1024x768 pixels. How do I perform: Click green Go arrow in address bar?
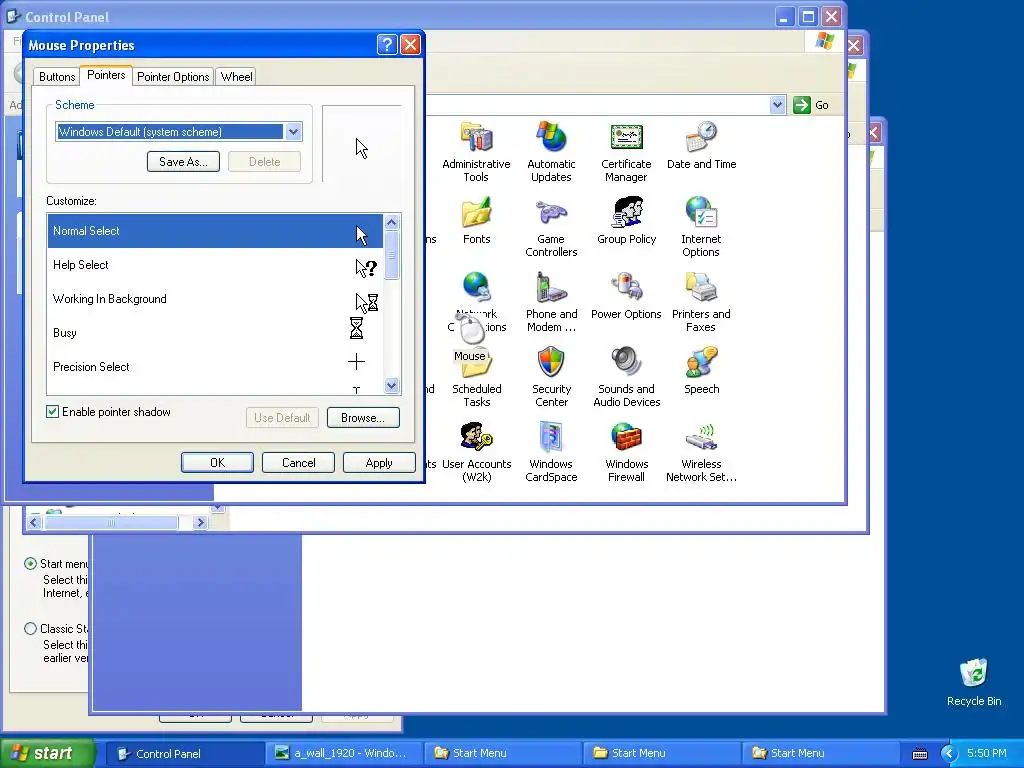801,104
